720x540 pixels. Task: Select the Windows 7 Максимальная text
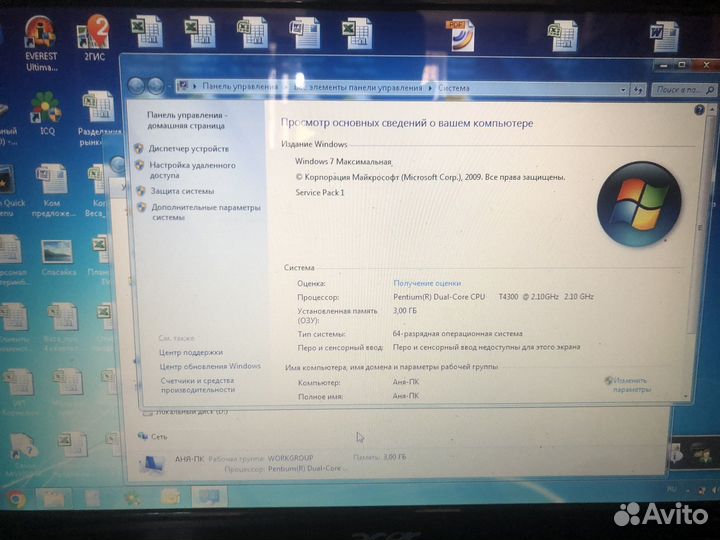(x=343, y=161)
